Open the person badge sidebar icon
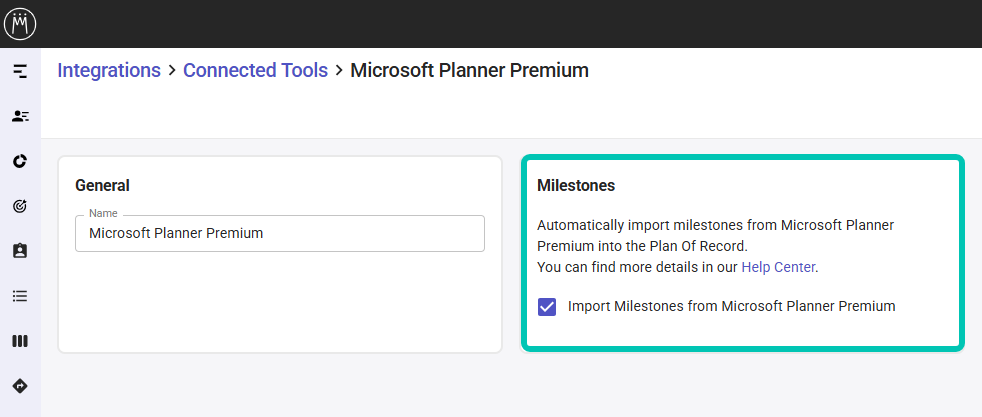The height and width of the screenshot is (417, 982). 20,251
